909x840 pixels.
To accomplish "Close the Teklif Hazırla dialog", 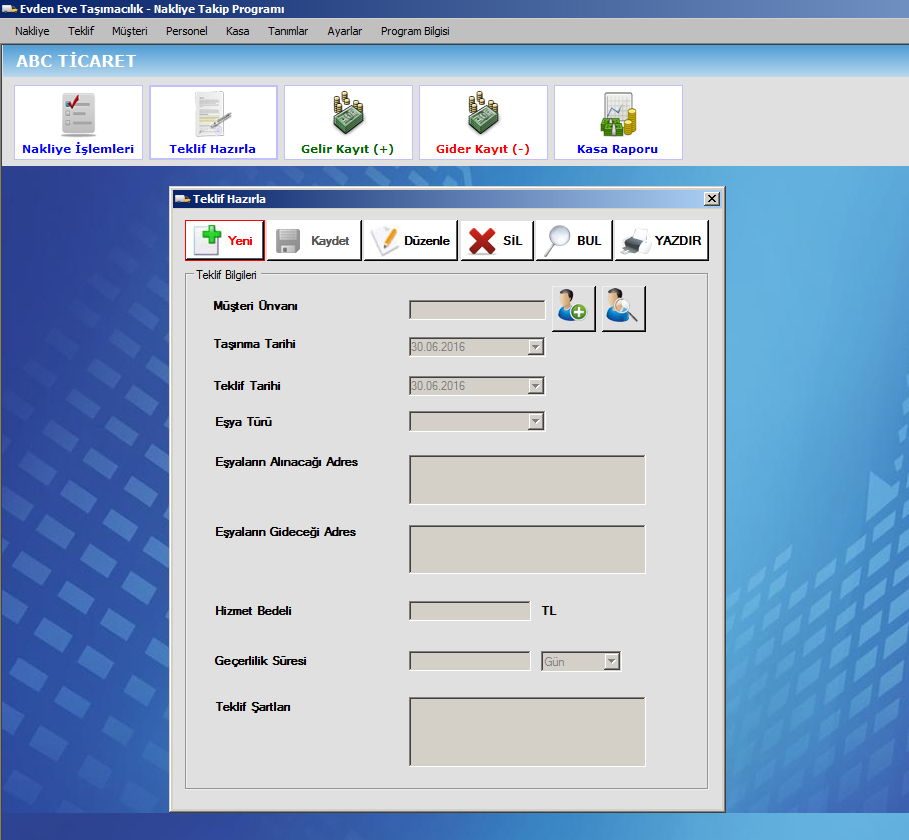I will click(x=712, y=199).
